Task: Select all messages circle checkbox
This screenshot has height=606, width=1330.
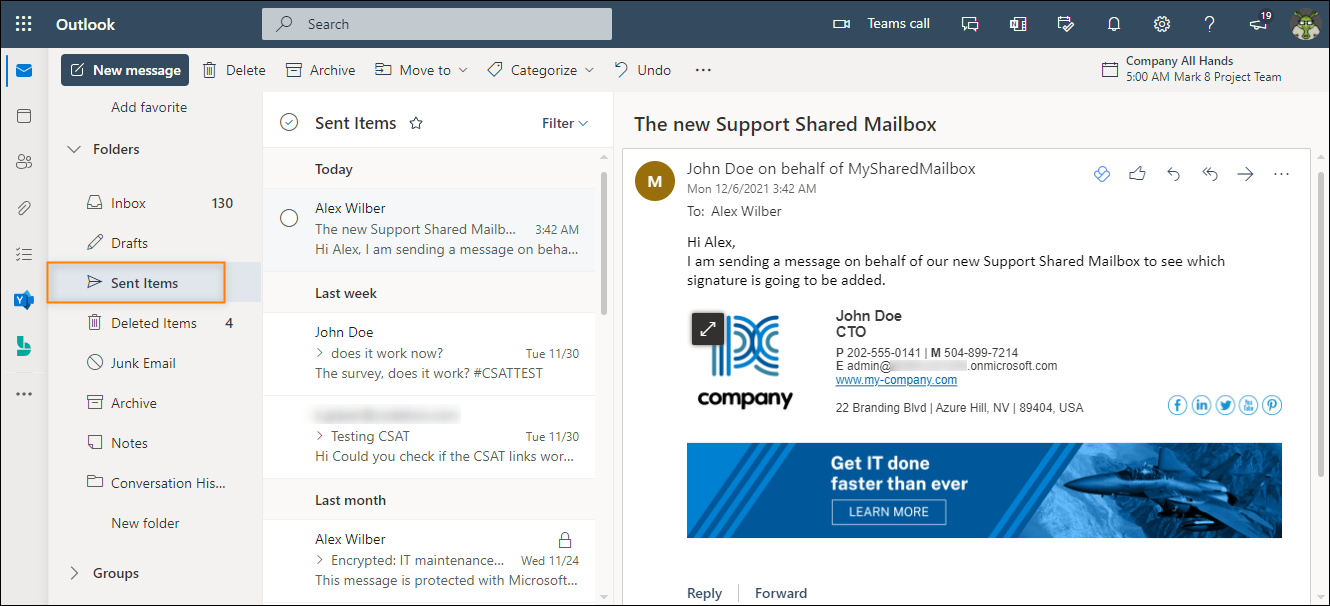Action: (x=289, y=123)
